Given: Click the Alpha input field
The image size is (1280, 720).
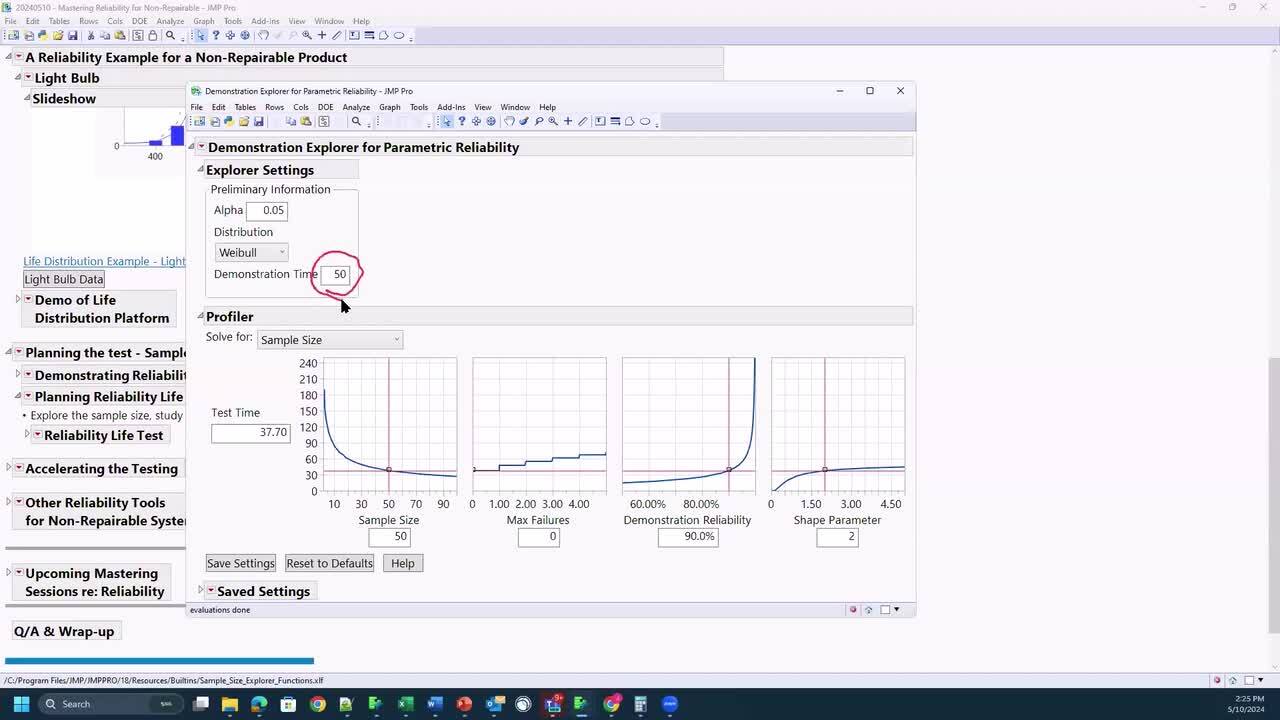Looking at the screenshot, I should [267, 210].
